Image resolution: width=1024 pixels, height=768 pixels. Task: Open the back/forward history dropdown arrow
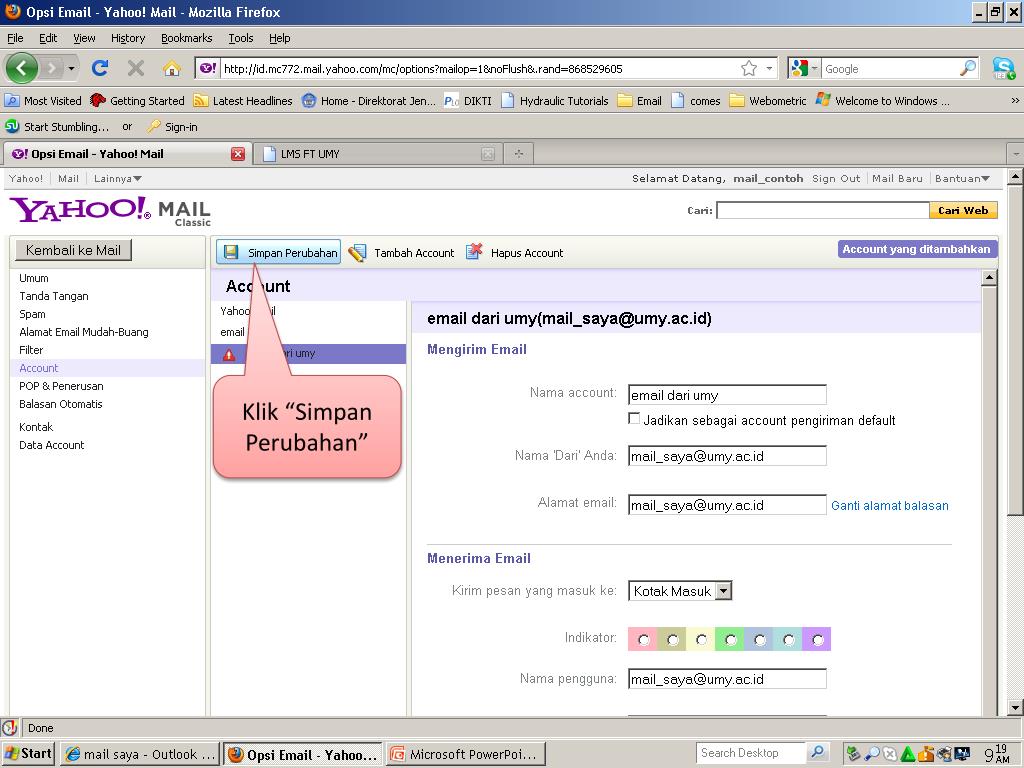click(x=71, y=68)
